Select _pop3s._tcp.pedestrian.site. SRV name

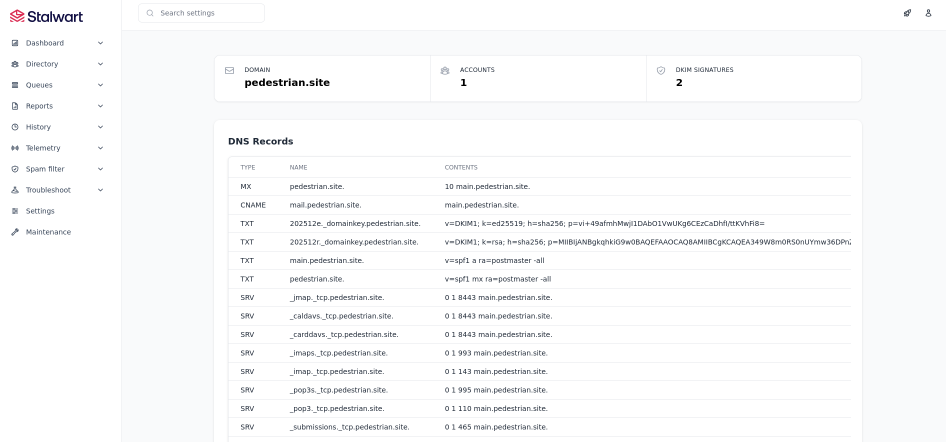[x=338, y=390]
